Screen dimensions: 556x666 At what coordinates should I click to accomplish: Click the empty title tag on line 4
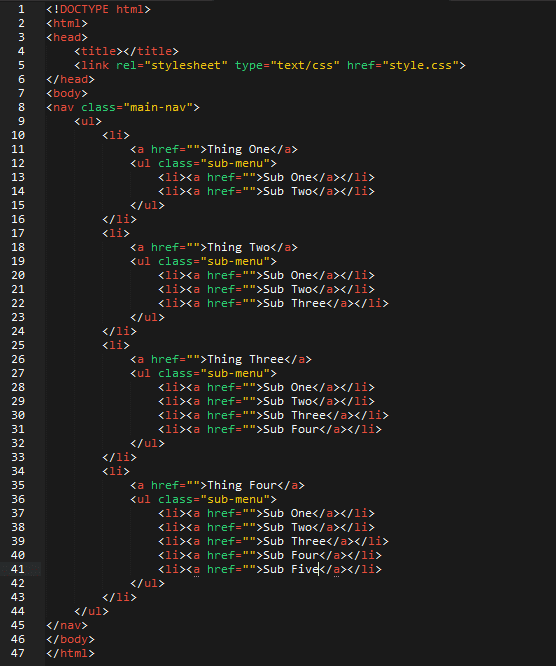pyautogui.click(x=127, y=51)
